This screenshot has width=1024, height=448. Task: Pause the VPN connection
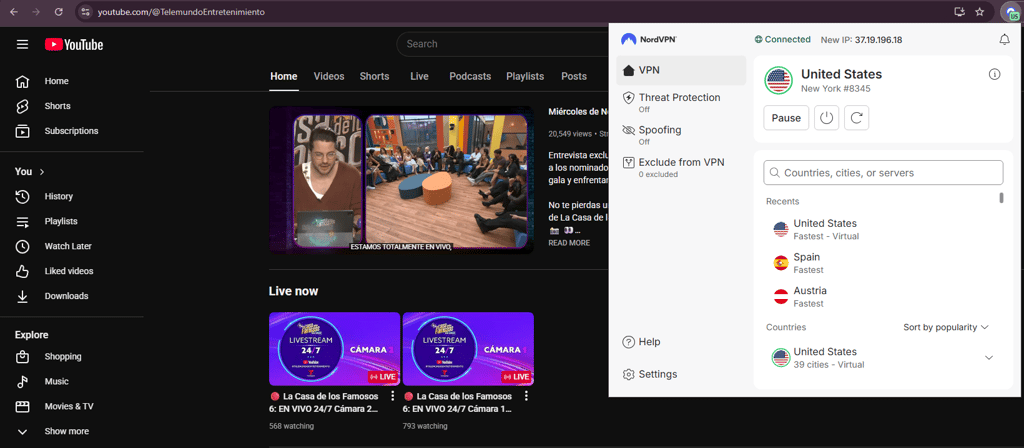[786, 118]
